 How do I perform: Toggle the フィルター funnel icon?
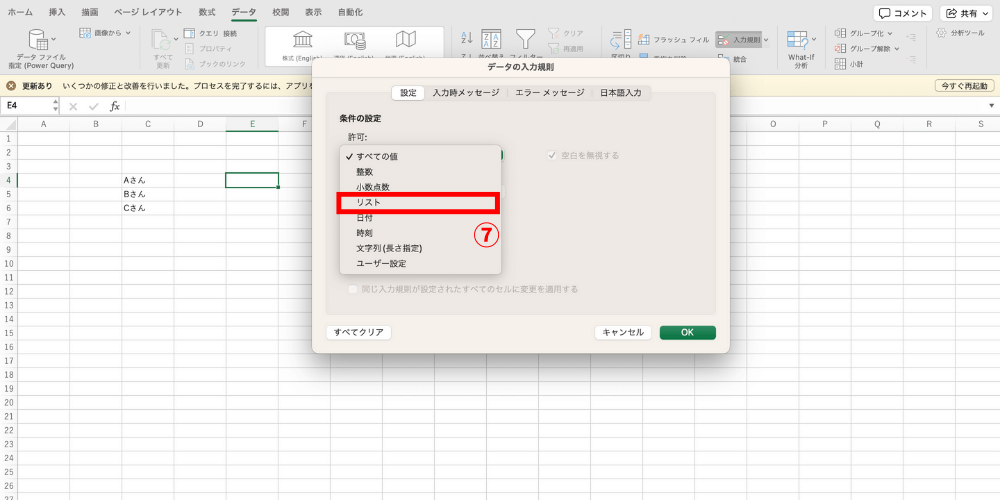[x=526, y=40]
